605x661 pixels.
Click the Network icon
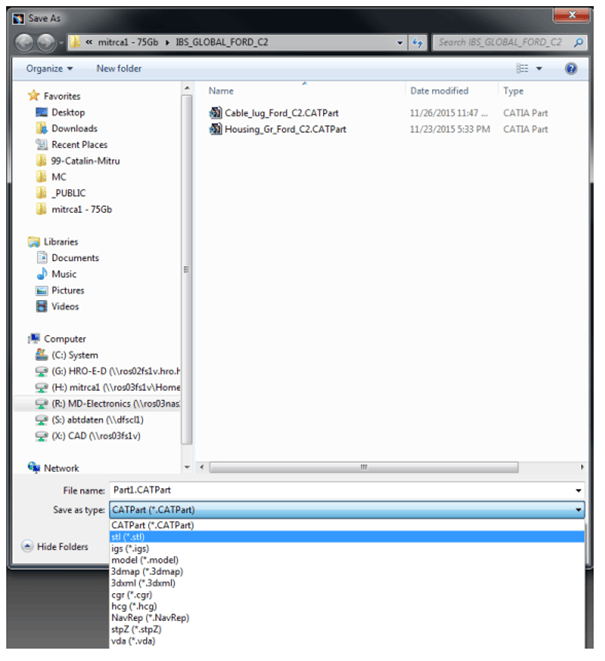click(34, 468)
